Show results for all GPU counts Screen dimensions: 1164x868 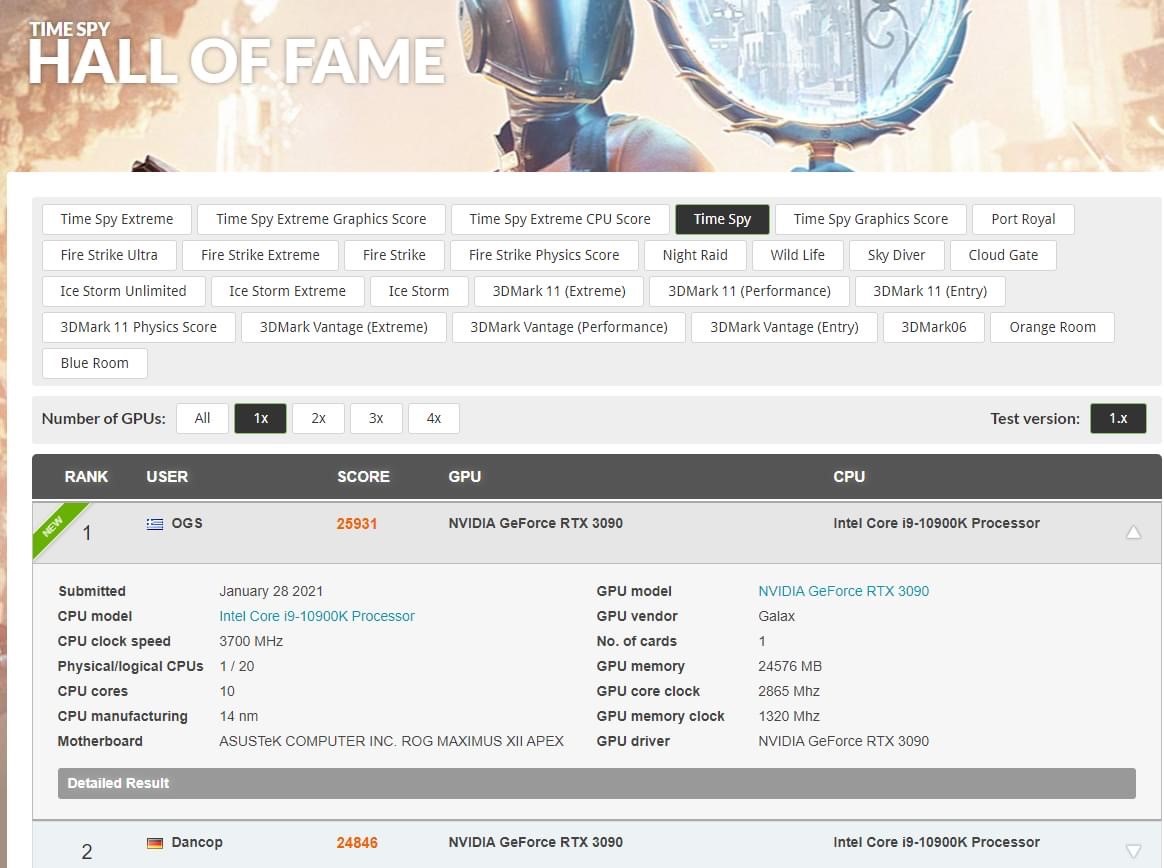202,419
